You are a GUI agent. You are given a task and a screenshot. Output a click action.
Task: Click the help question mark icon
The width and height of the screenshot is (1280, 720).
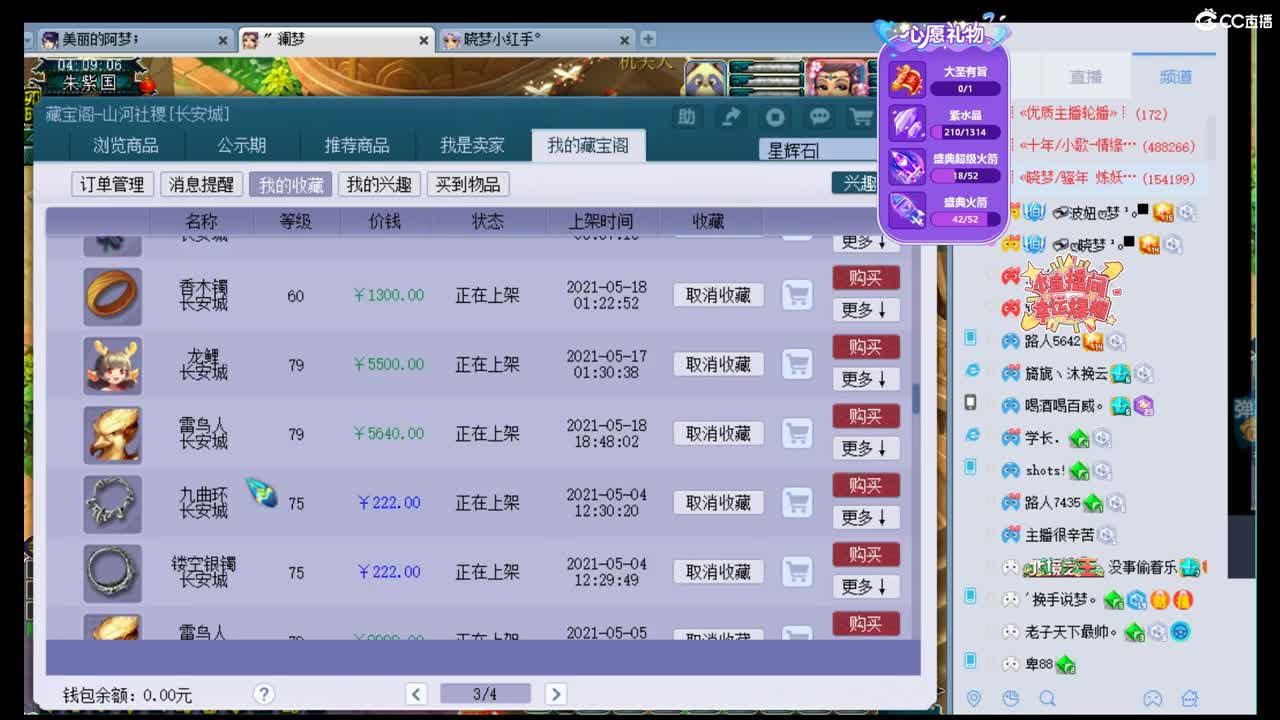(x=264, y=694)
